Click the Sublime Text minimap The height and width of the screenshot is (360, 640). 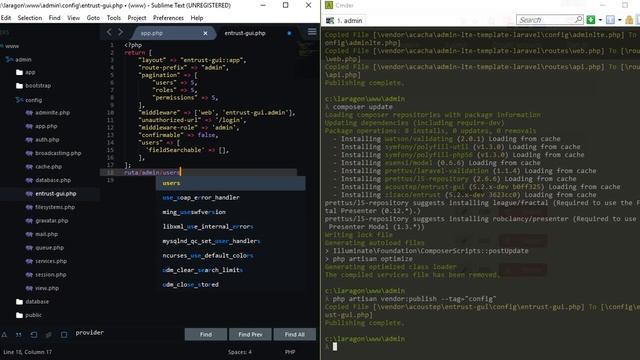(307, 49)
